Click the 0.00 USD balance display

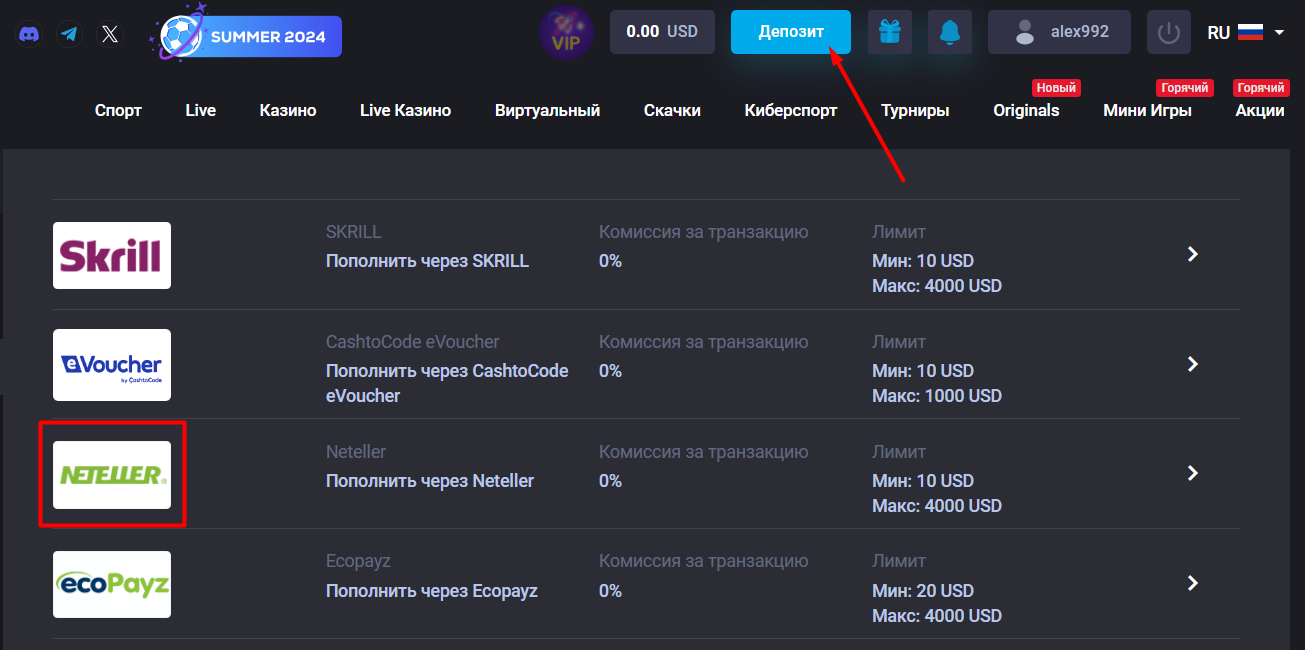[662, 31]
